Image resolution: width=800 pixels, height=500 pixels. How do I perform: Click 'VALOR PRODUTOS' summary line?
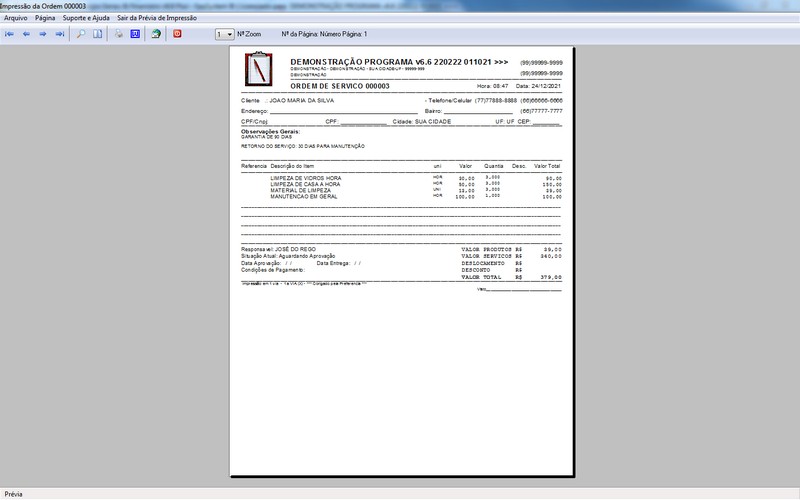pyautogui.click(x=511, y=249)
